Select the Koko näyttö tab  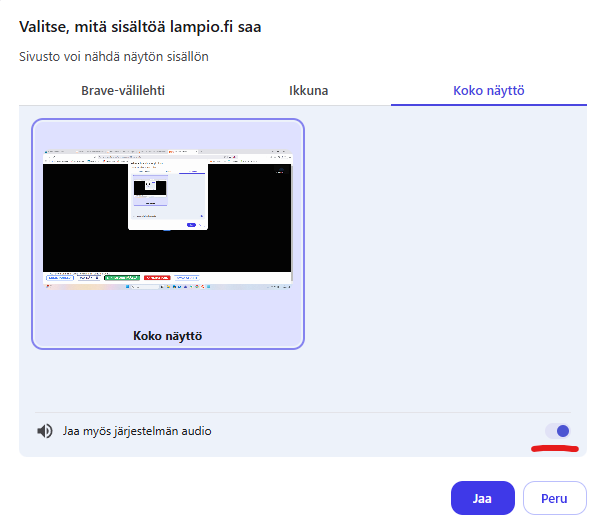[x=489, y=90]
